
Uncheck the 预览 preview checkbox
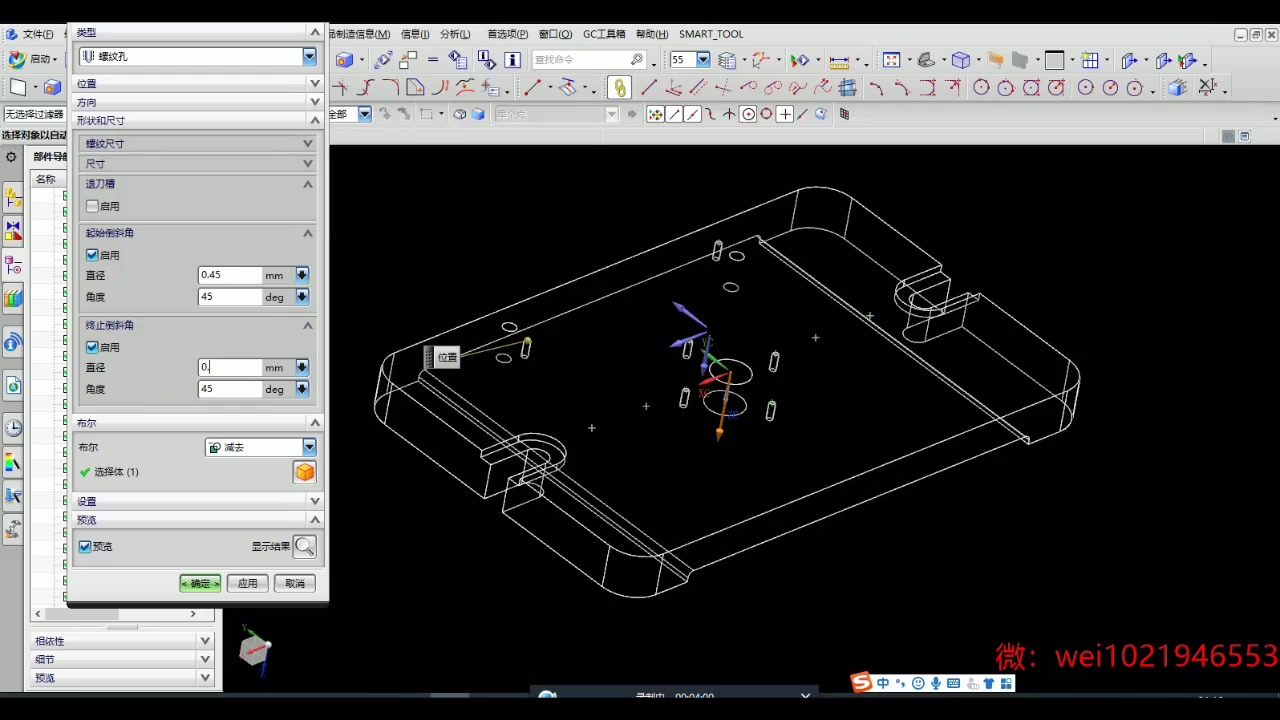(x=85, y=546)
